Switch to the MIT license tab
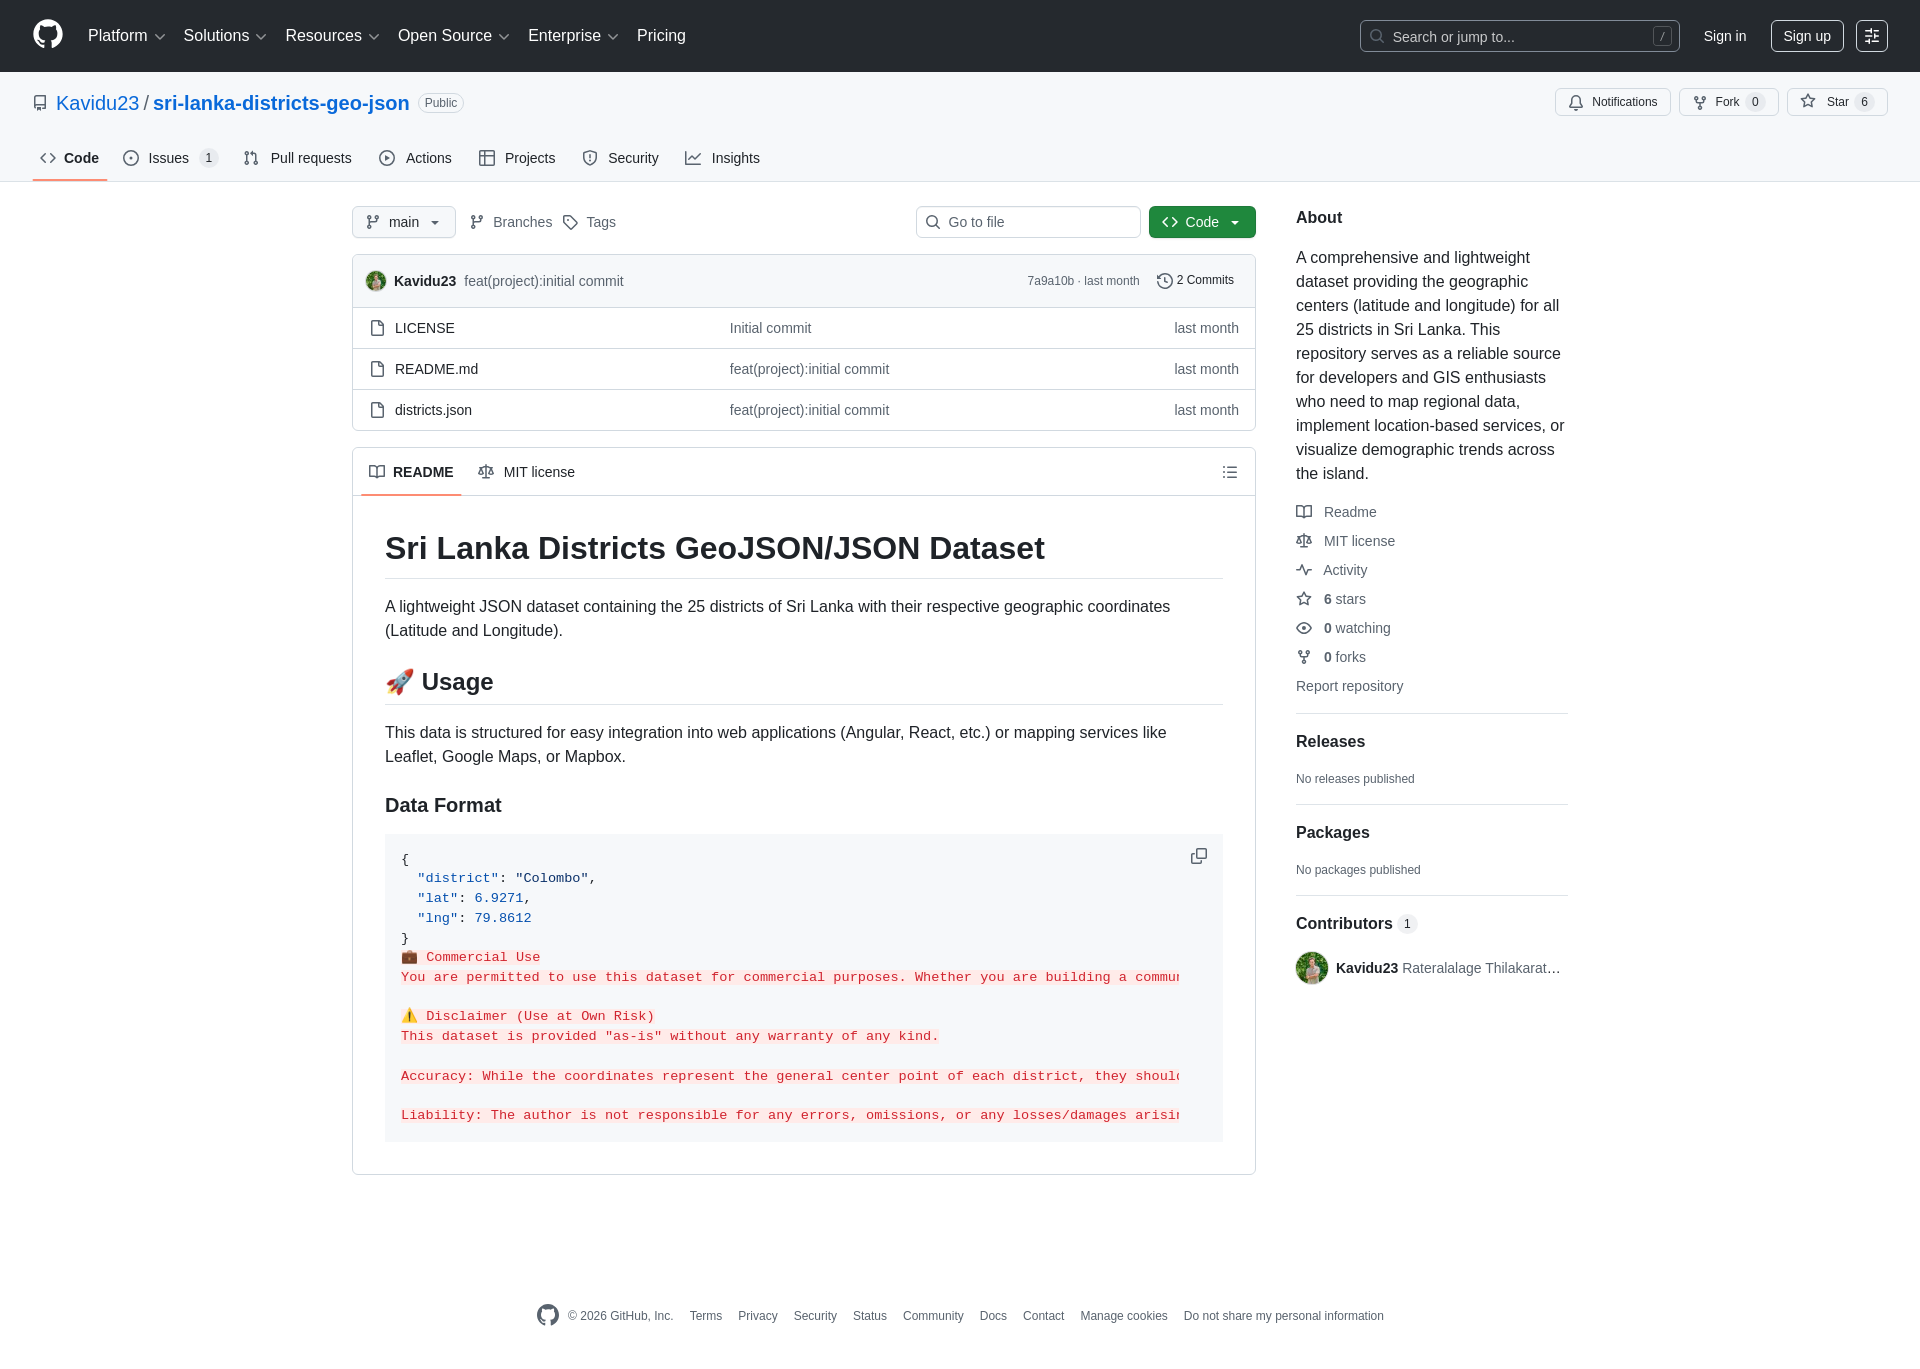The width and height of the screenshot is (1920, 1369). (526, 472)
